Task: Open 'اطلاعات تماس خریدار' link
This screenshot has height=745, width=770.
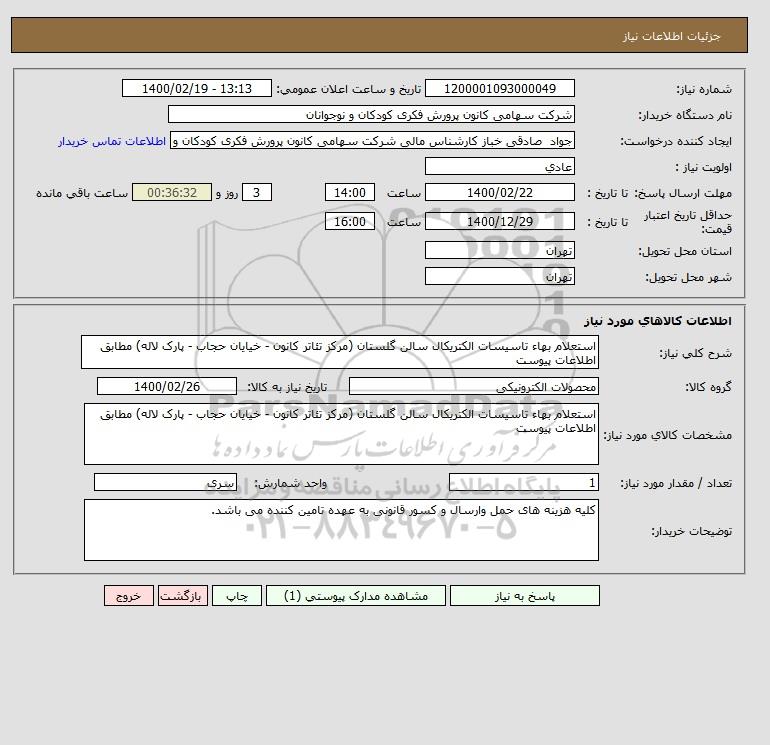Action: (112, 141)
